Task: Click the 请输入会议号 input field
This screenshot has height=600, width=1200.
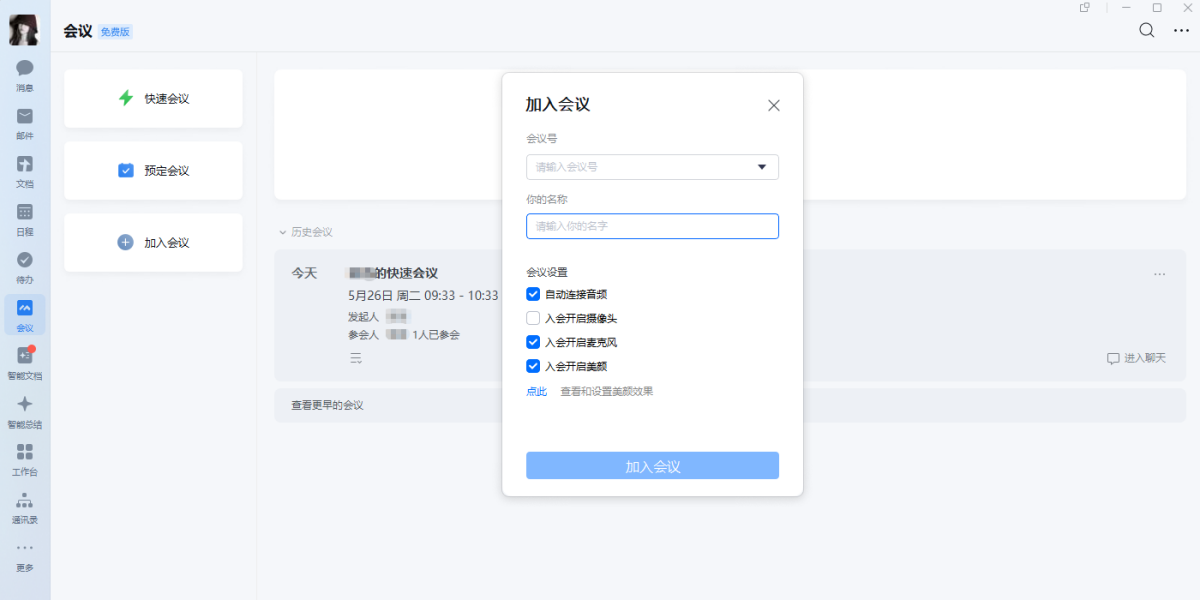Action: point(652,167)
